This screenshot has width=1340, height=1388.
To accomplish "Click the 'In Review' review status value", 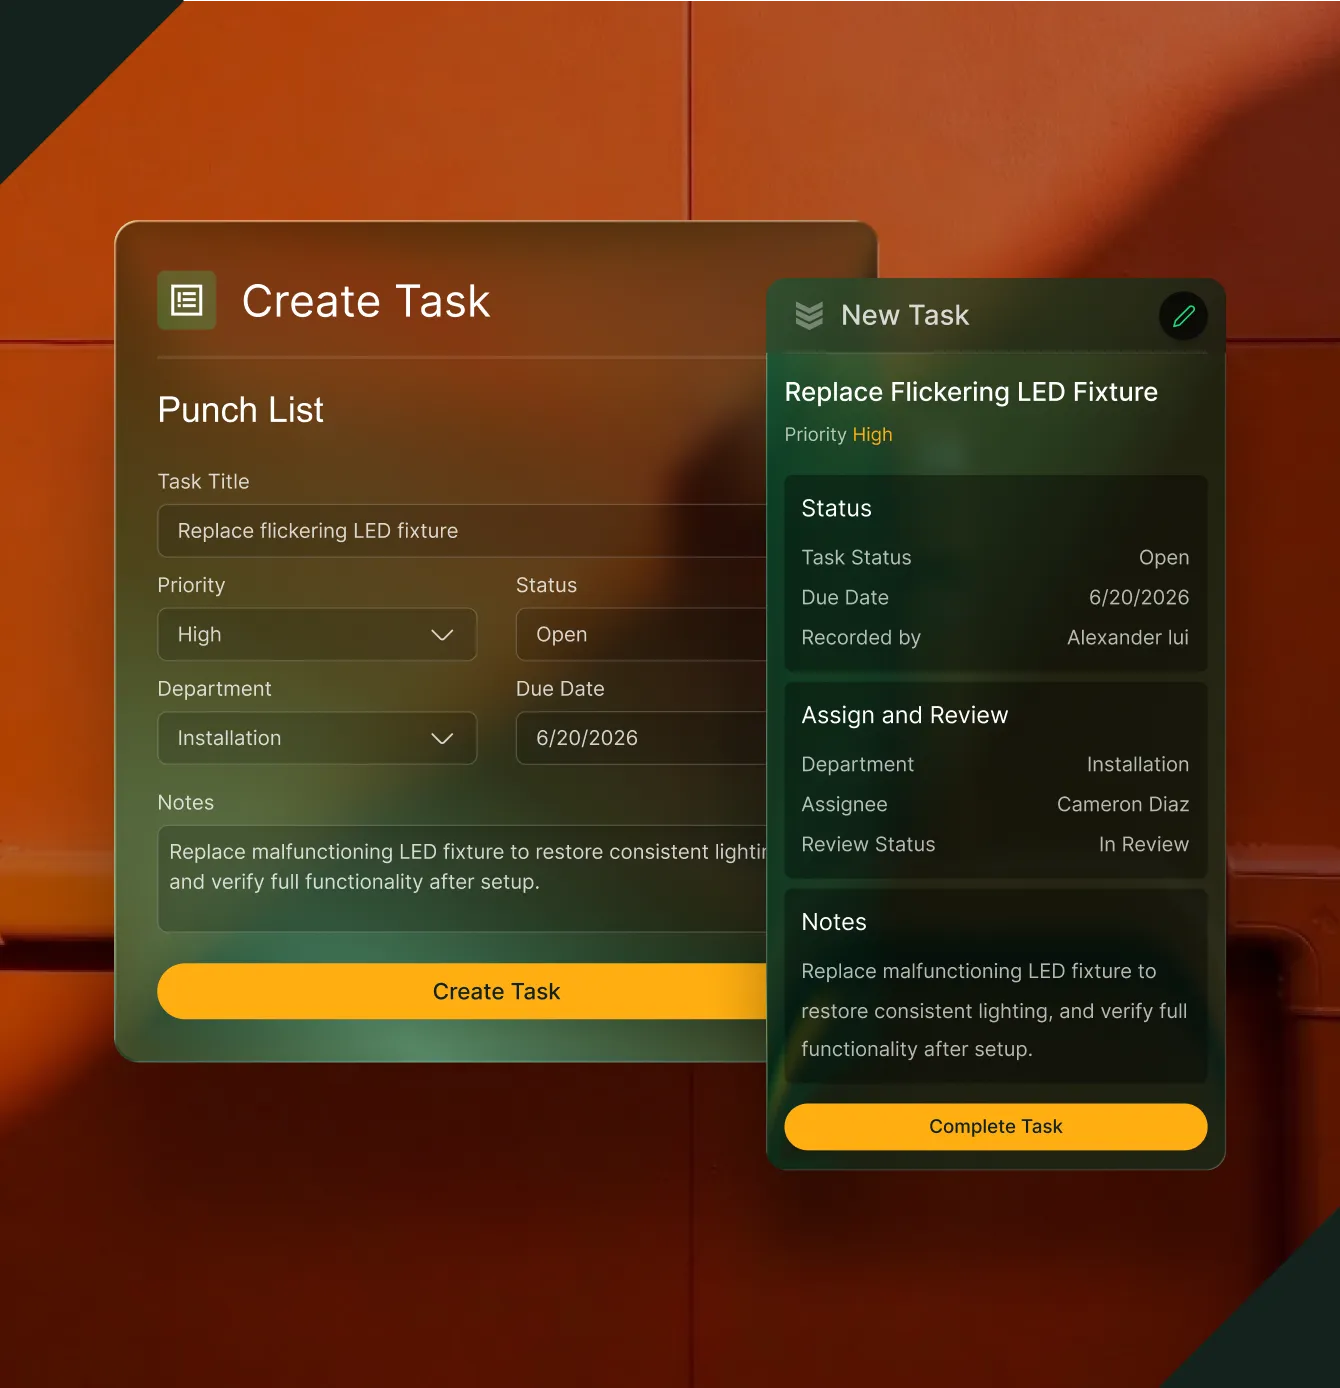I will tap(1144, 845).
